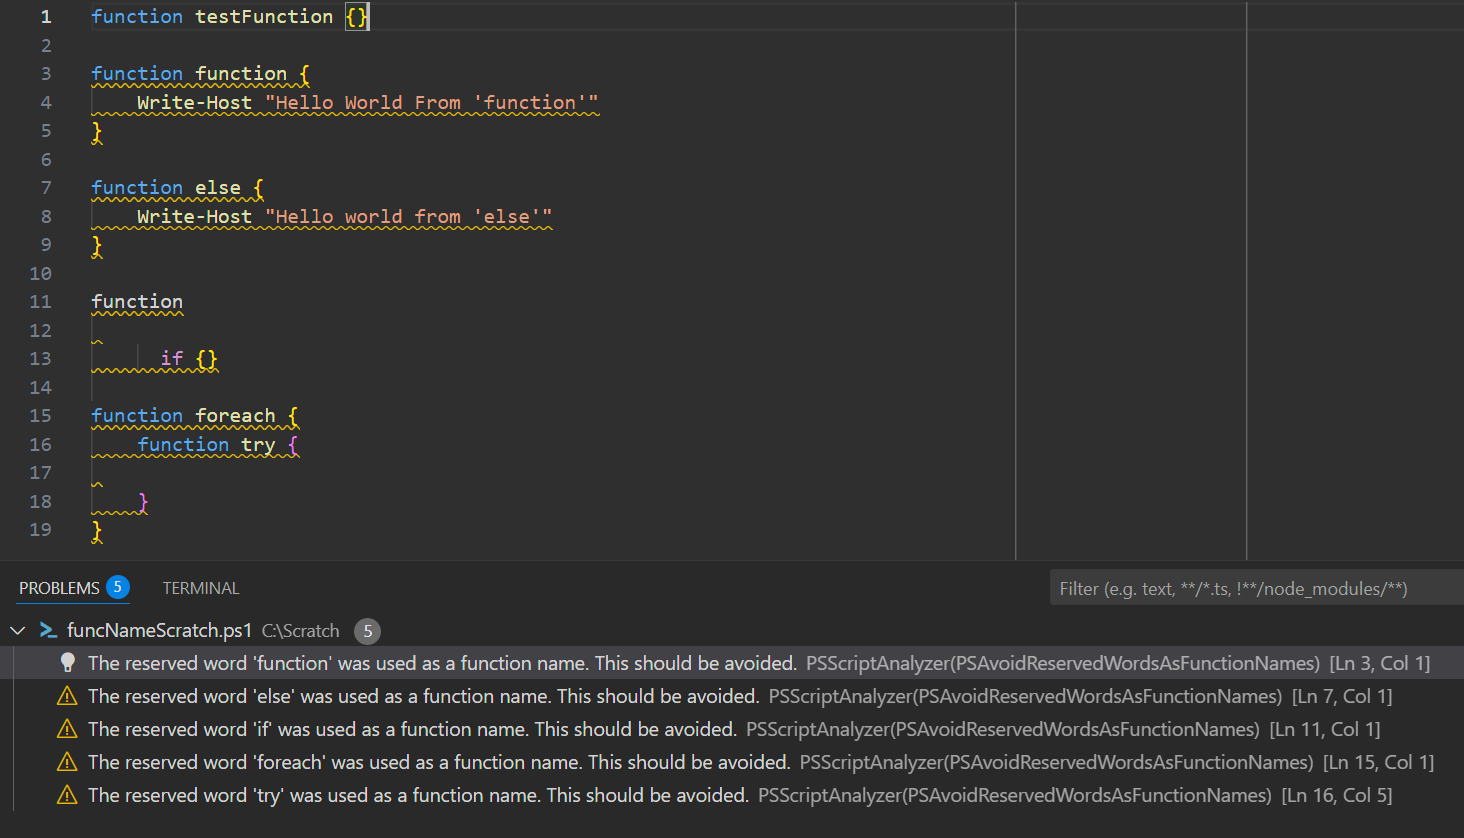Click the warning icon for reserved word 'else'

pyautogui.click(x=67, y=696)
